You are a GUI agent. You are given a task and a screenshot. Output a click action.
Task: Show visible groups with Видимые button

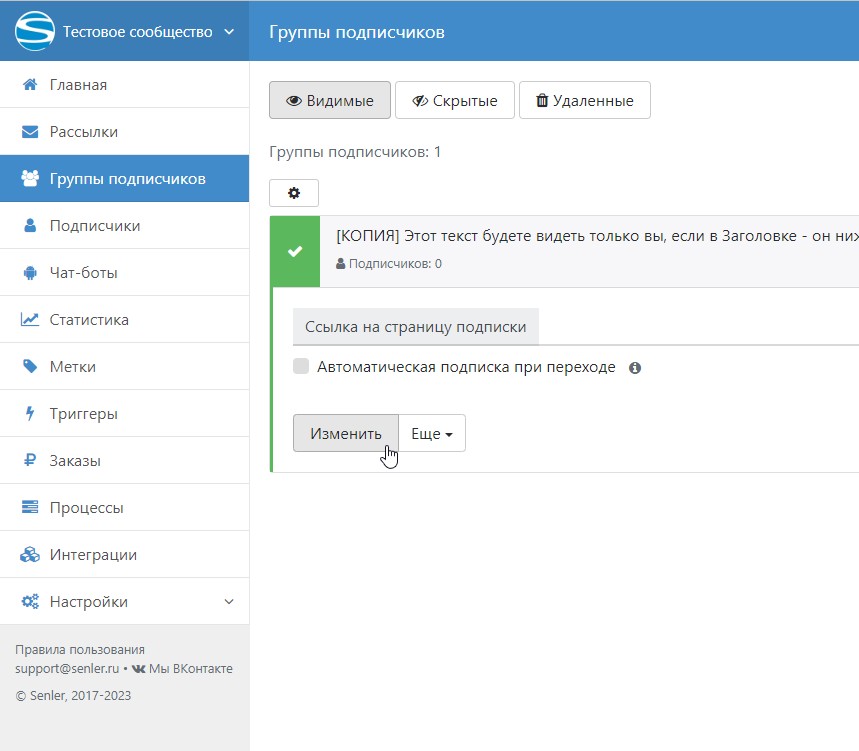[x=330, y=101]
